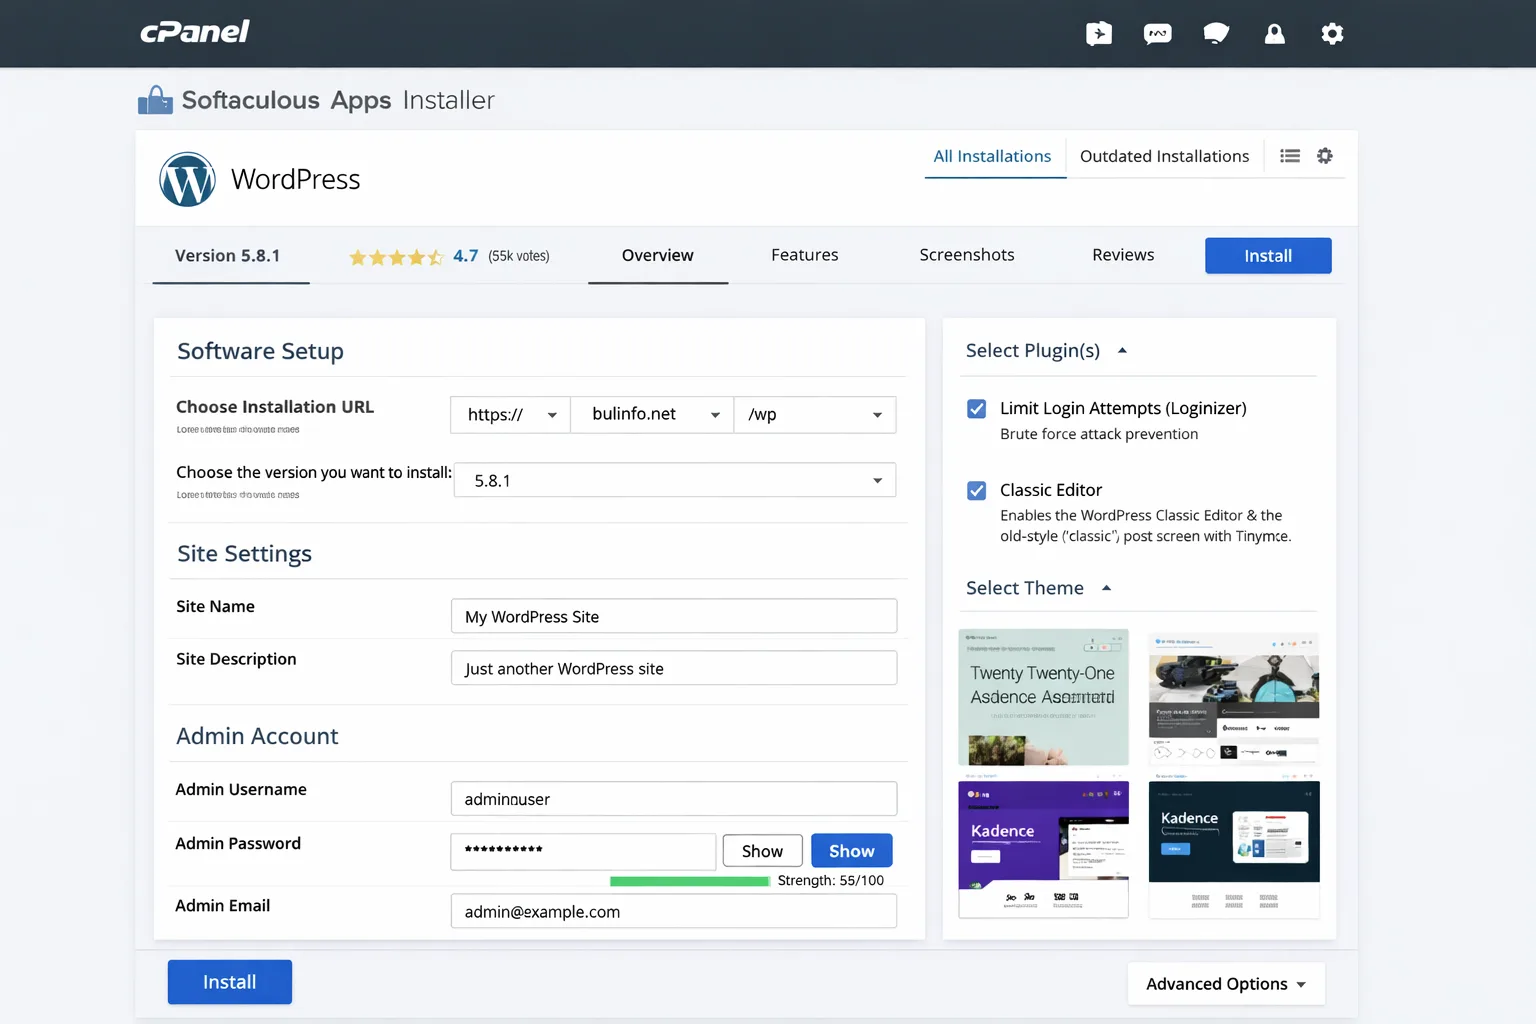This screenshot has height=1024, width=1536.
Task: Click the blue Install button at top
Action: [1268, 256]
